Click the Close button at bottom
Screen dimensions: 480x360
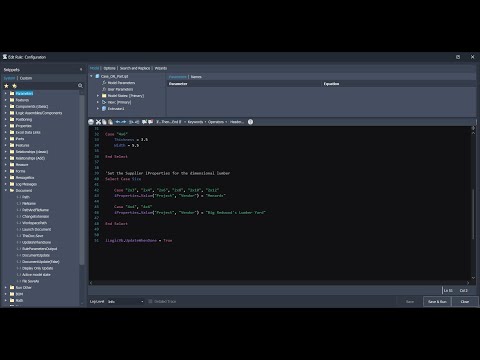(x=465, y=301)
